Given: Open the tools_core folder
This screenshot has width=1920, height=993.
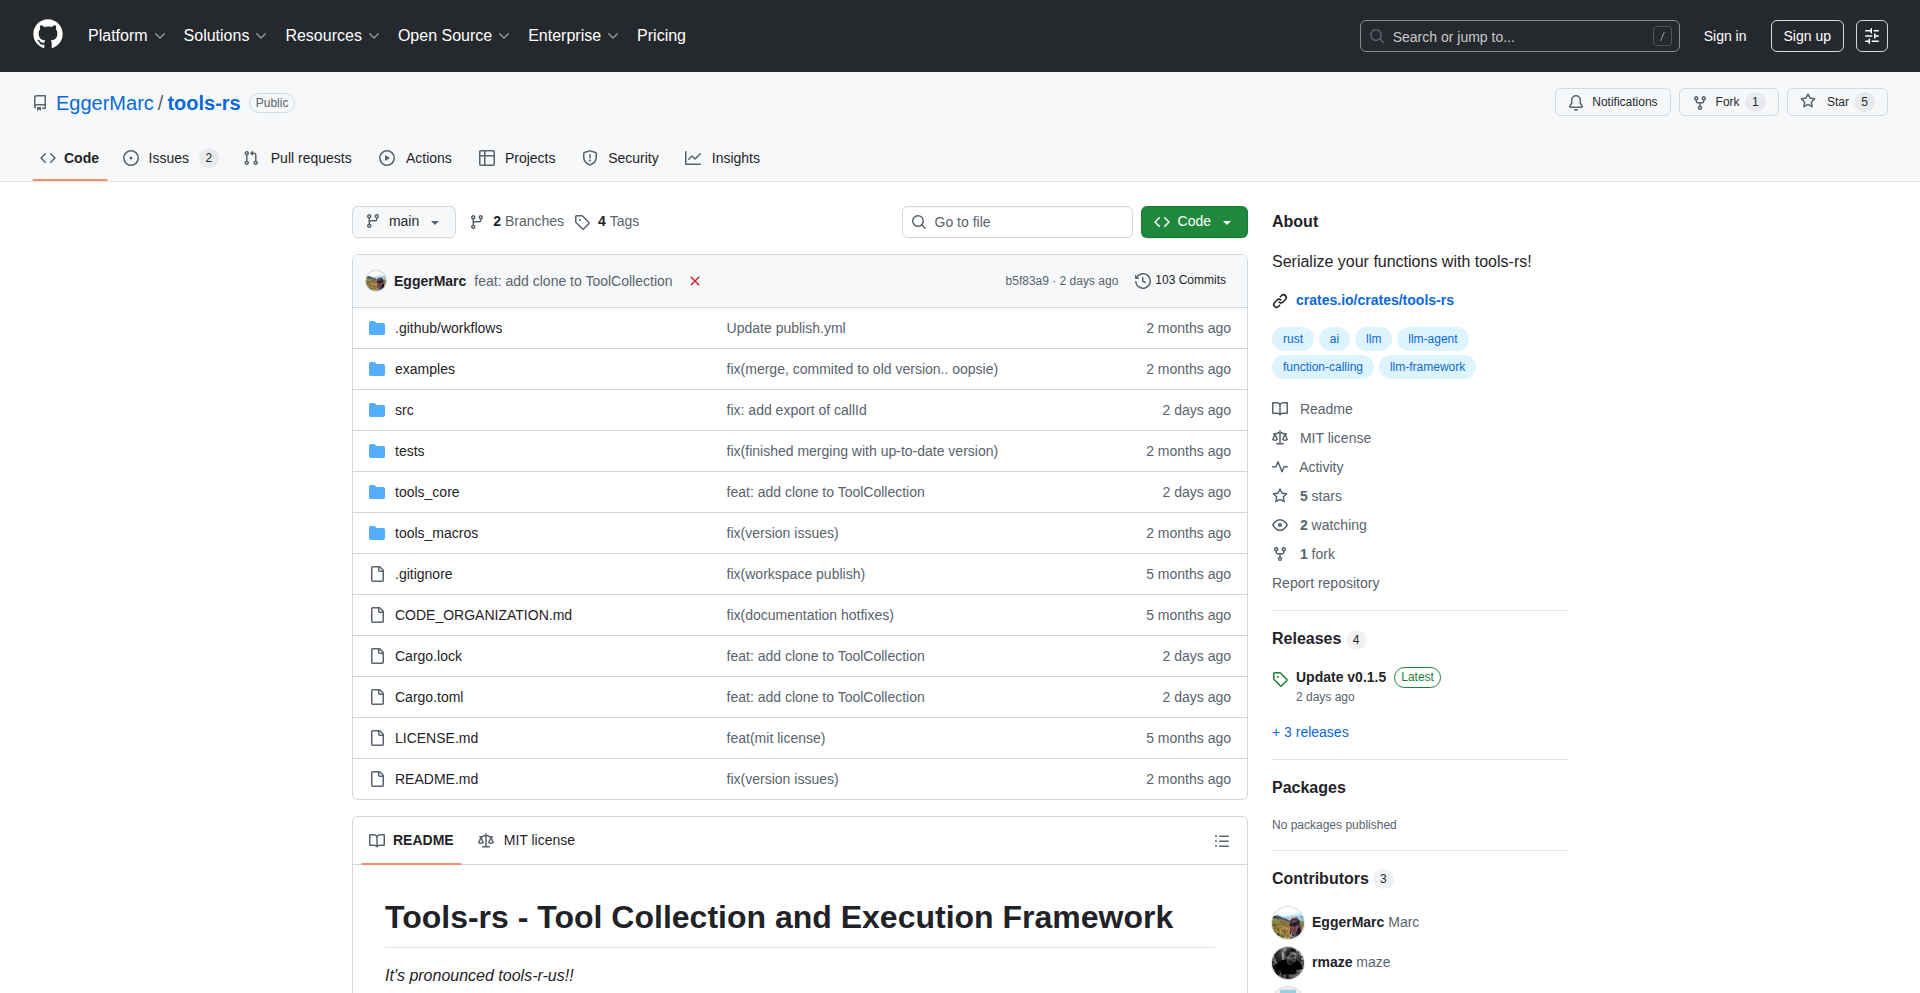Looking at the screenshot, I should tap(427, 492).
